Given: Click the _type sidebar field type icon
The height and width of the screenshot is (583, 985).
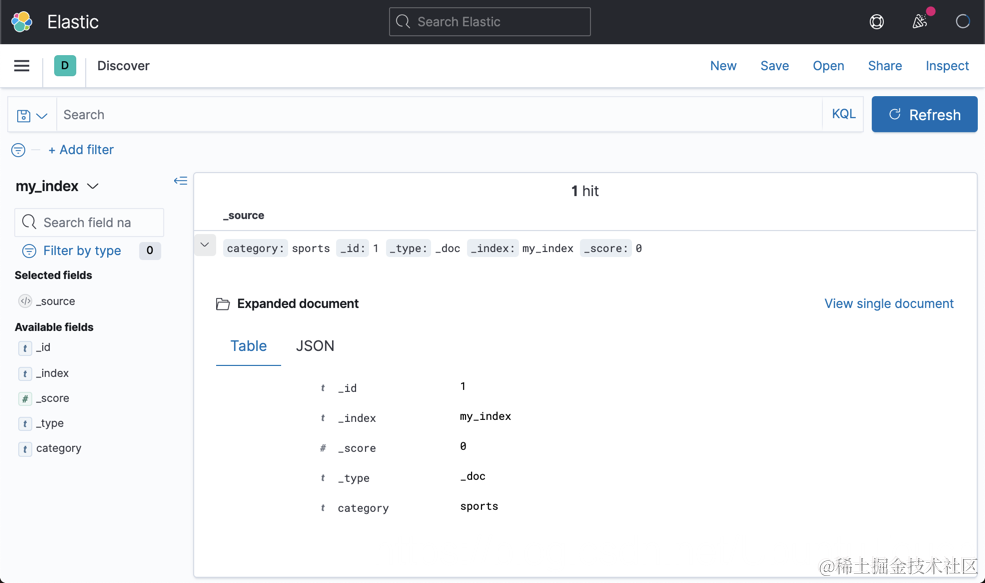Looking at the screenshot, I should coord(24,424).
